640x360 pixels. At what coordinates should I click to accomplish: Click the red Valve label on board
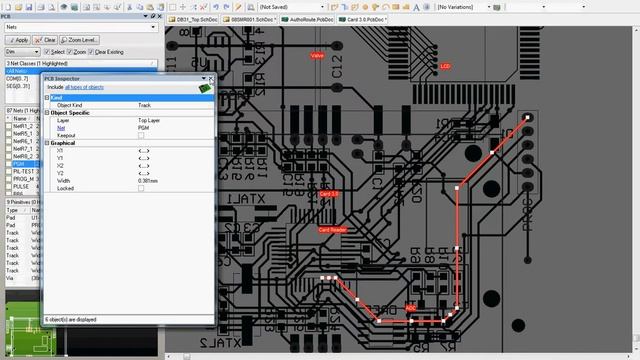point(317,56)
